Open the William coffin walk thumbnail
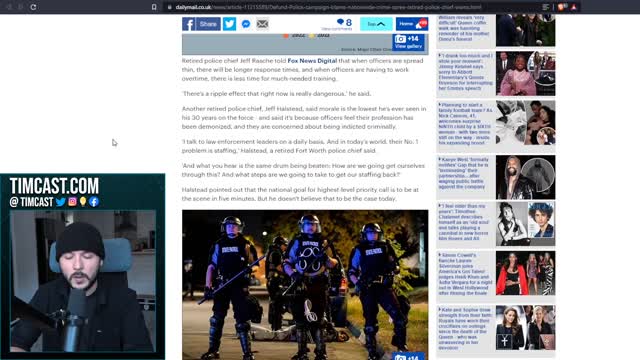 pos(525,30)
